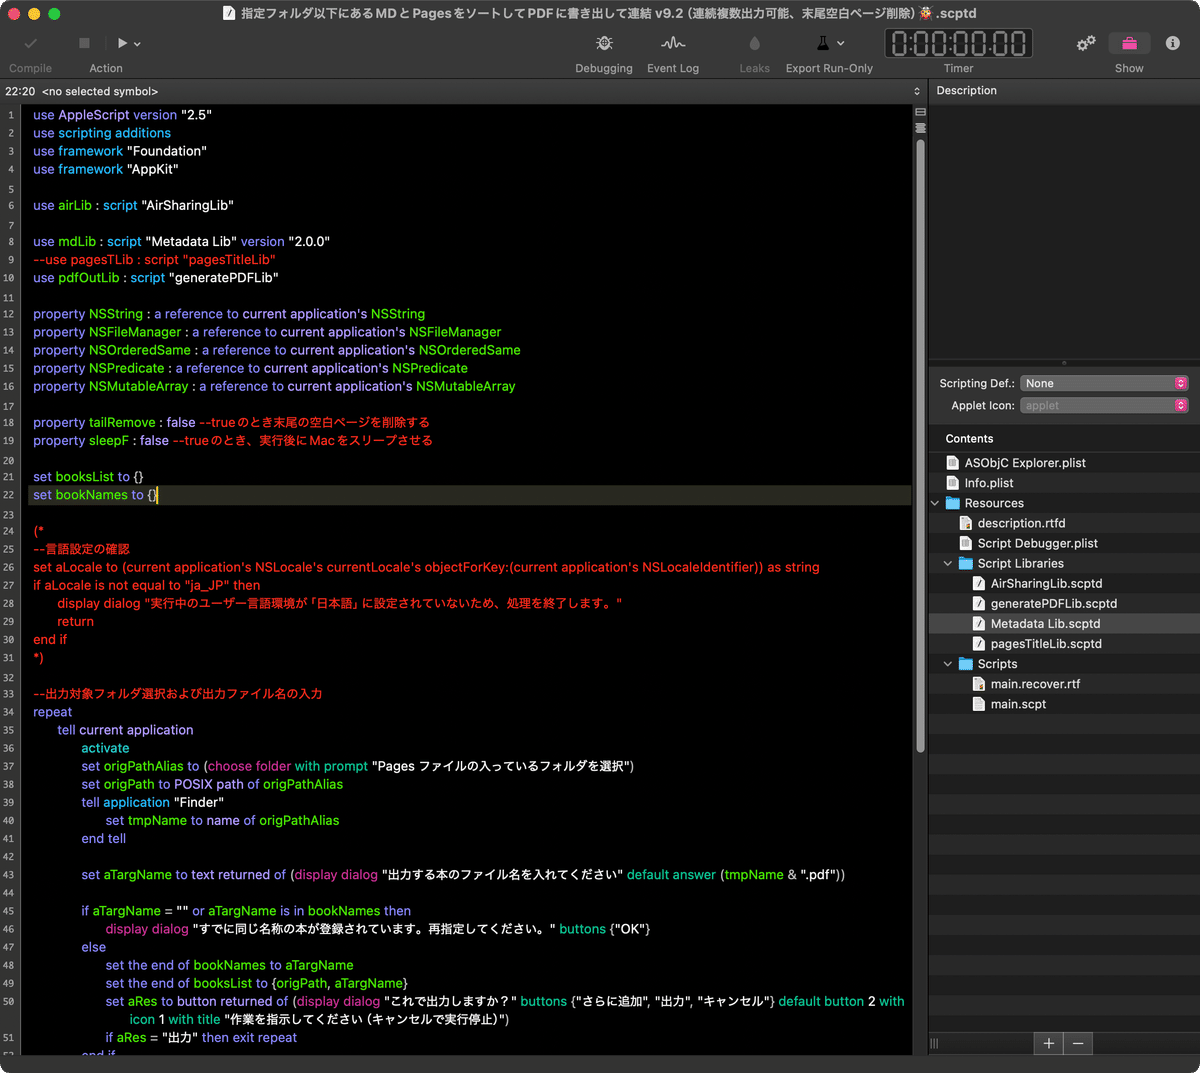
Task: Open the script settings gears icon
Action: point(1086,43)
